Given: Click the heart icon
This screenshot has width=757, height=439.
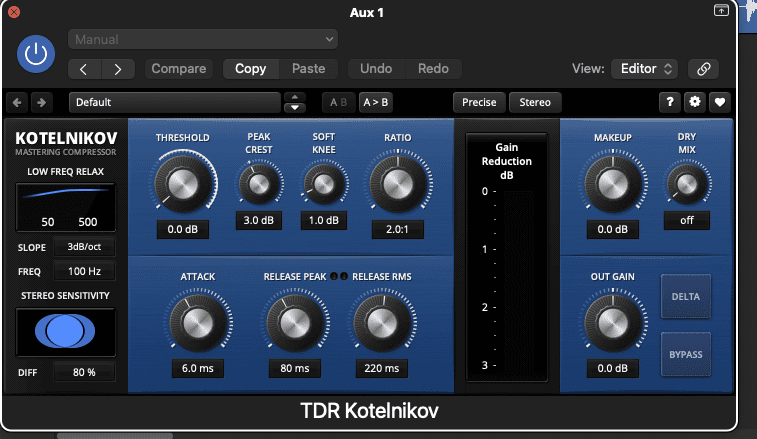Looking at the screenshot, I should pos(719,102).
